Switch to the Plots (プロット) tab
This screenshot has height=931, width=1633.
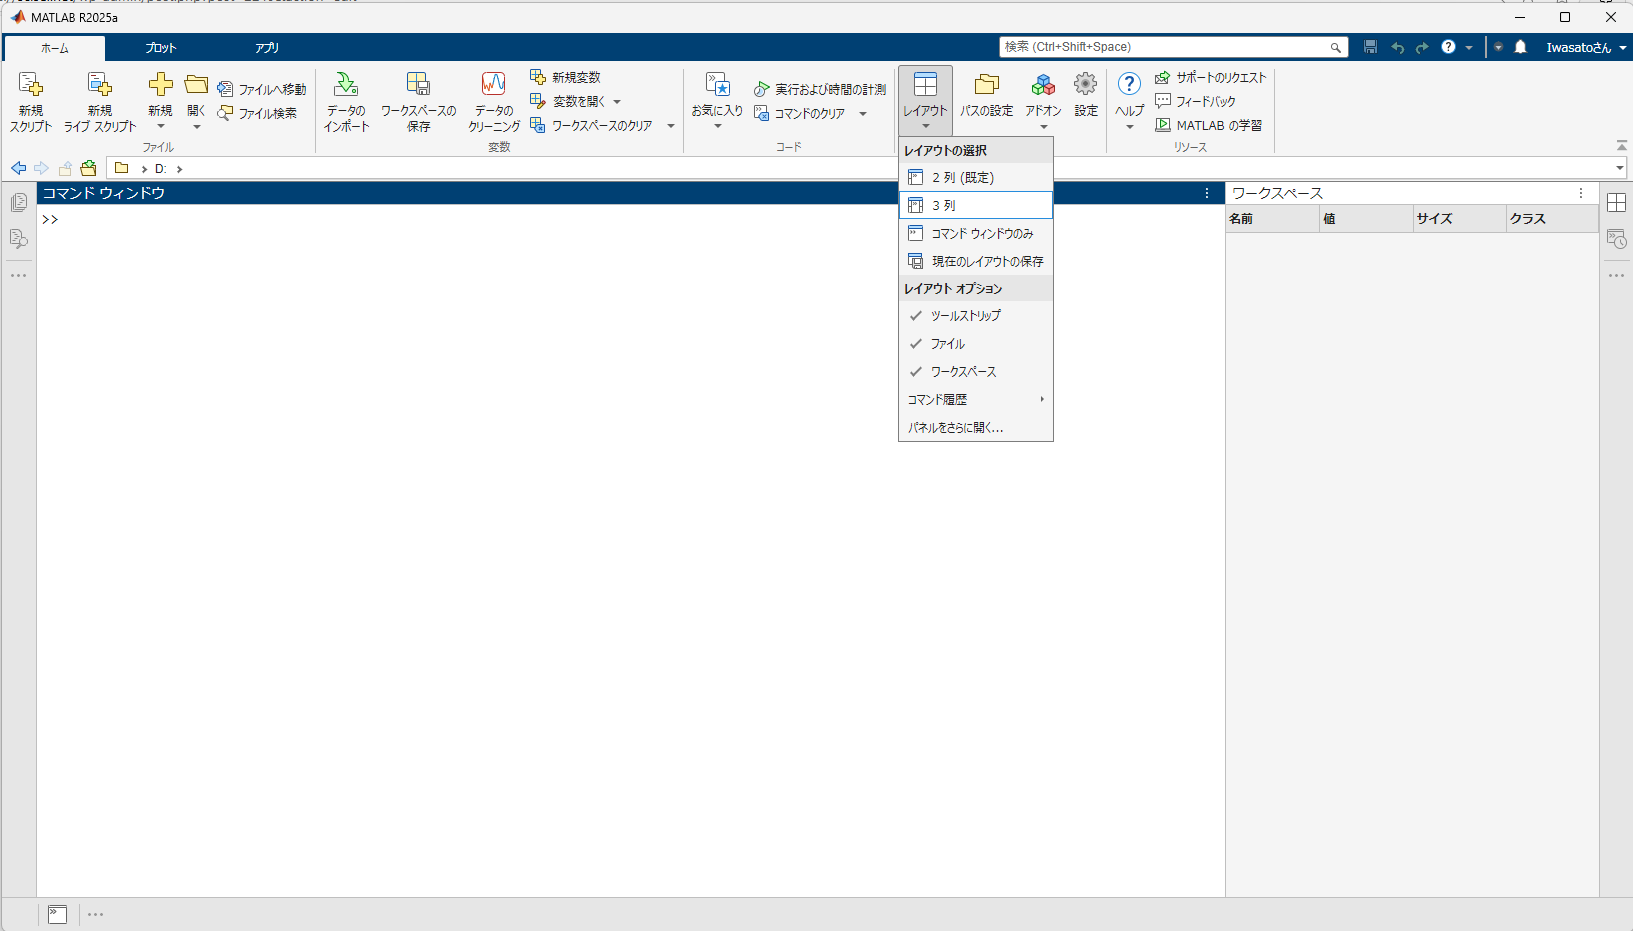pyautogui.click(x=160, y=48)
